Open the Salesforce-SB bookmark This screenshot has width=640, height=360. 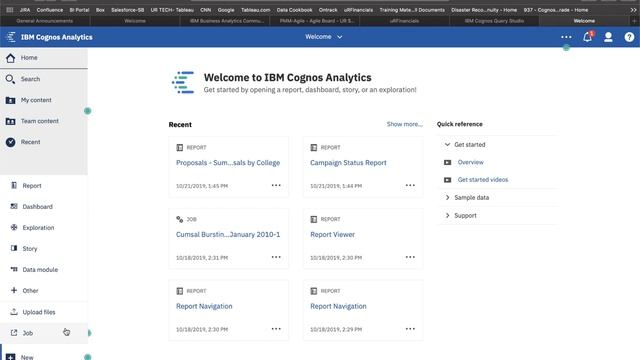click(x=127, y=10)
